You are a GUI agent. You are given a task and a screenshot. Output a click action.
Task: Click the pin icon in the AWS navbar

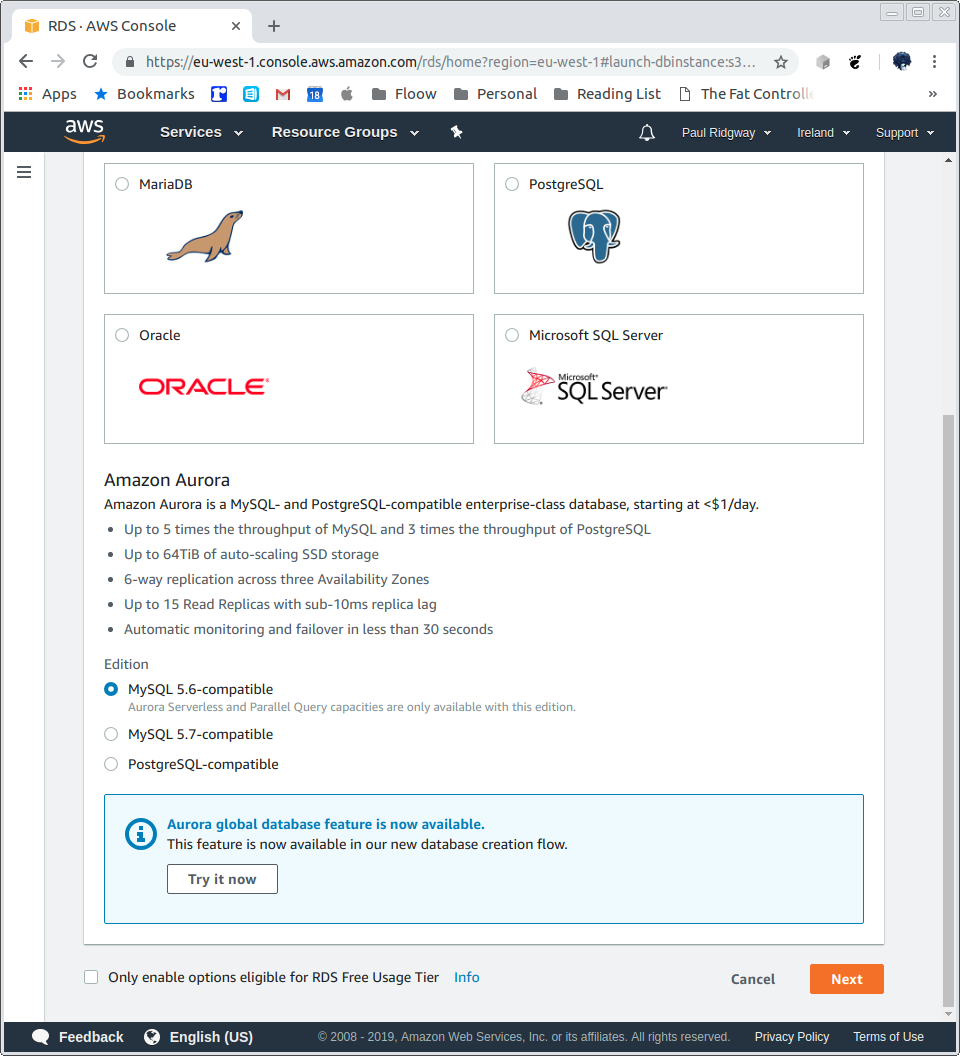tap(456, 131)
